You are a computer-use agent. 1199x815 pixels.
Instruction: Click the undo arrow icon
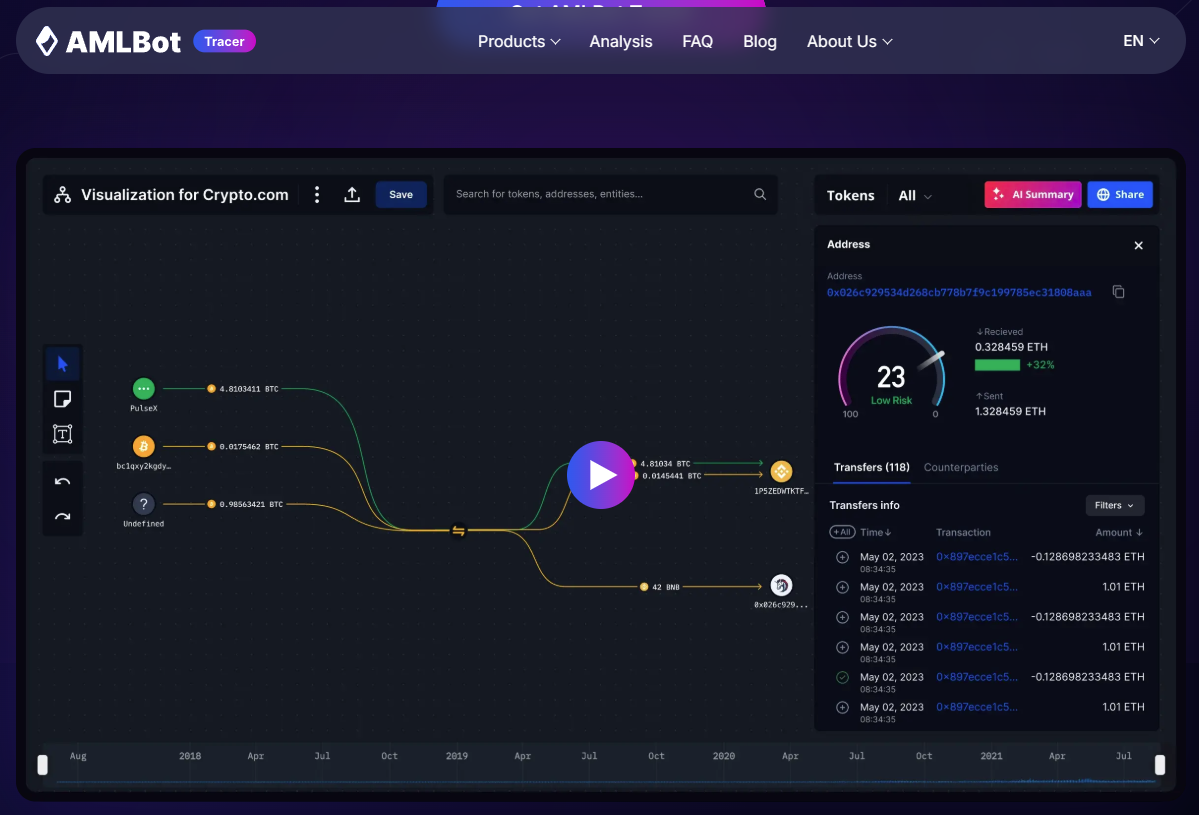pos(63,482)
